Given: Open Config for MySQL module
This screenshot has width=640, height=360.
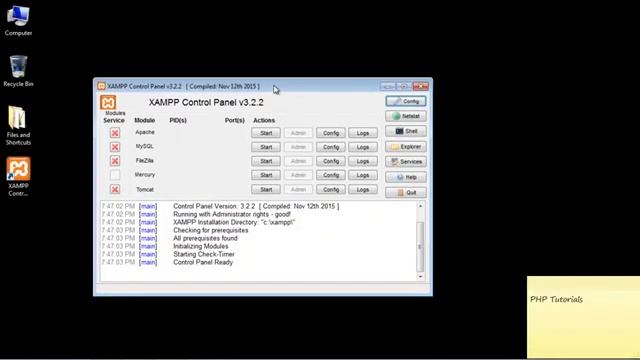Looking at the screenshot, I should pyautogui.click(x=331, y=147).
